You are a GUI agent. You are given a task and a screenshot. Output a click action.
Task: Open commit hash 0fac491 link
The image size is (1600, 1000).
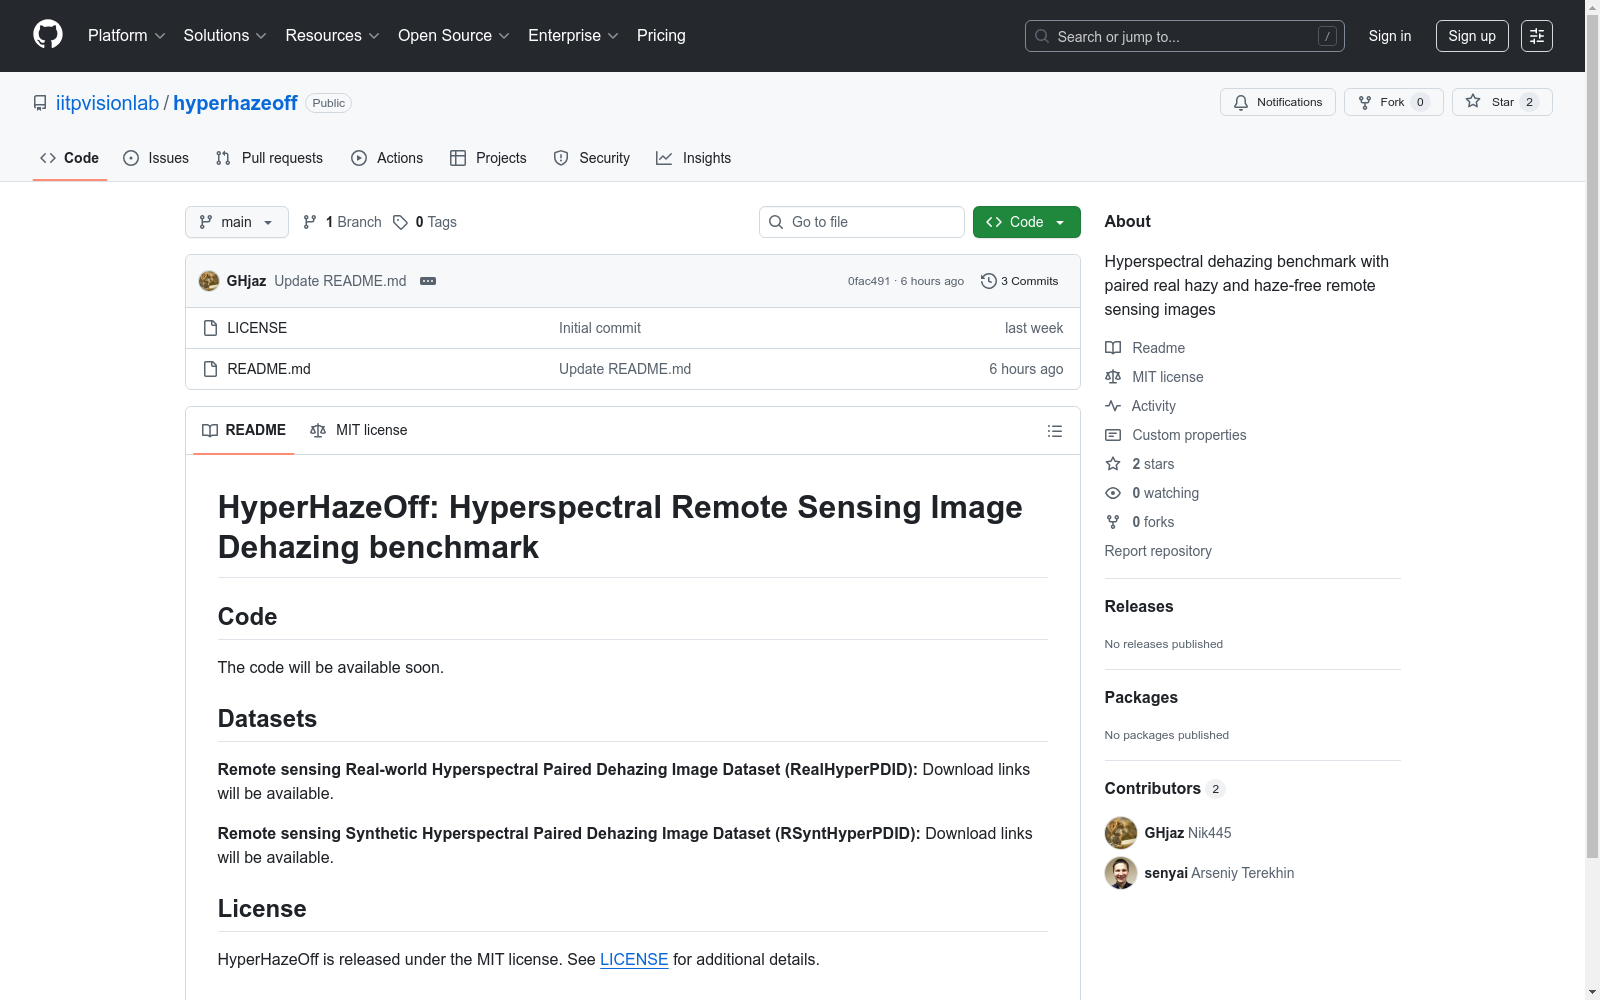click(869, 281)
